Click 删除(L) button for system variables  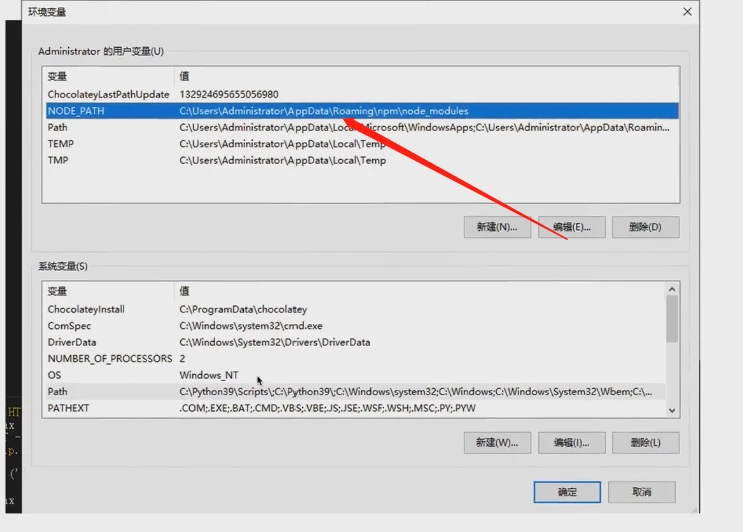[645, 442]
